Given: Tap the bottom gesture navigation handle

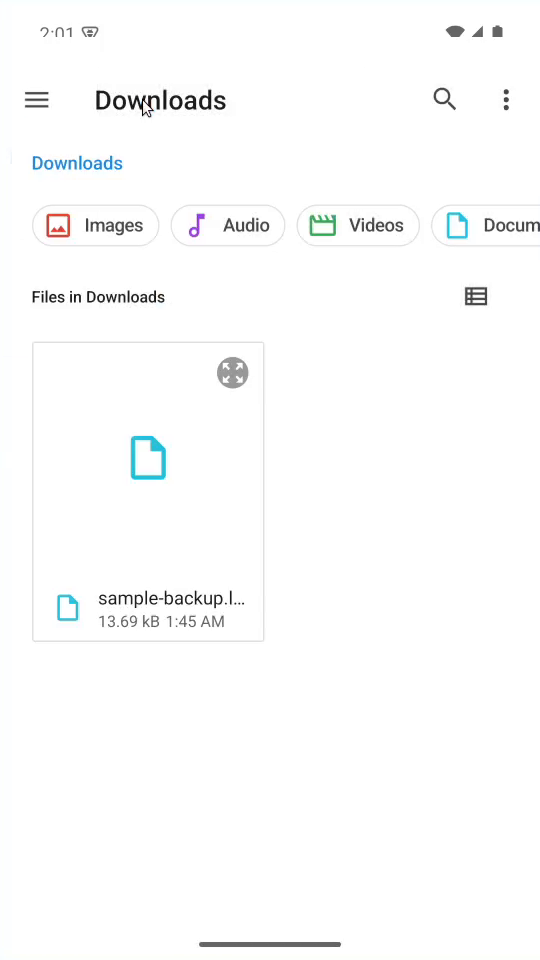Looking at the screenshot, I should pos(270,944).
